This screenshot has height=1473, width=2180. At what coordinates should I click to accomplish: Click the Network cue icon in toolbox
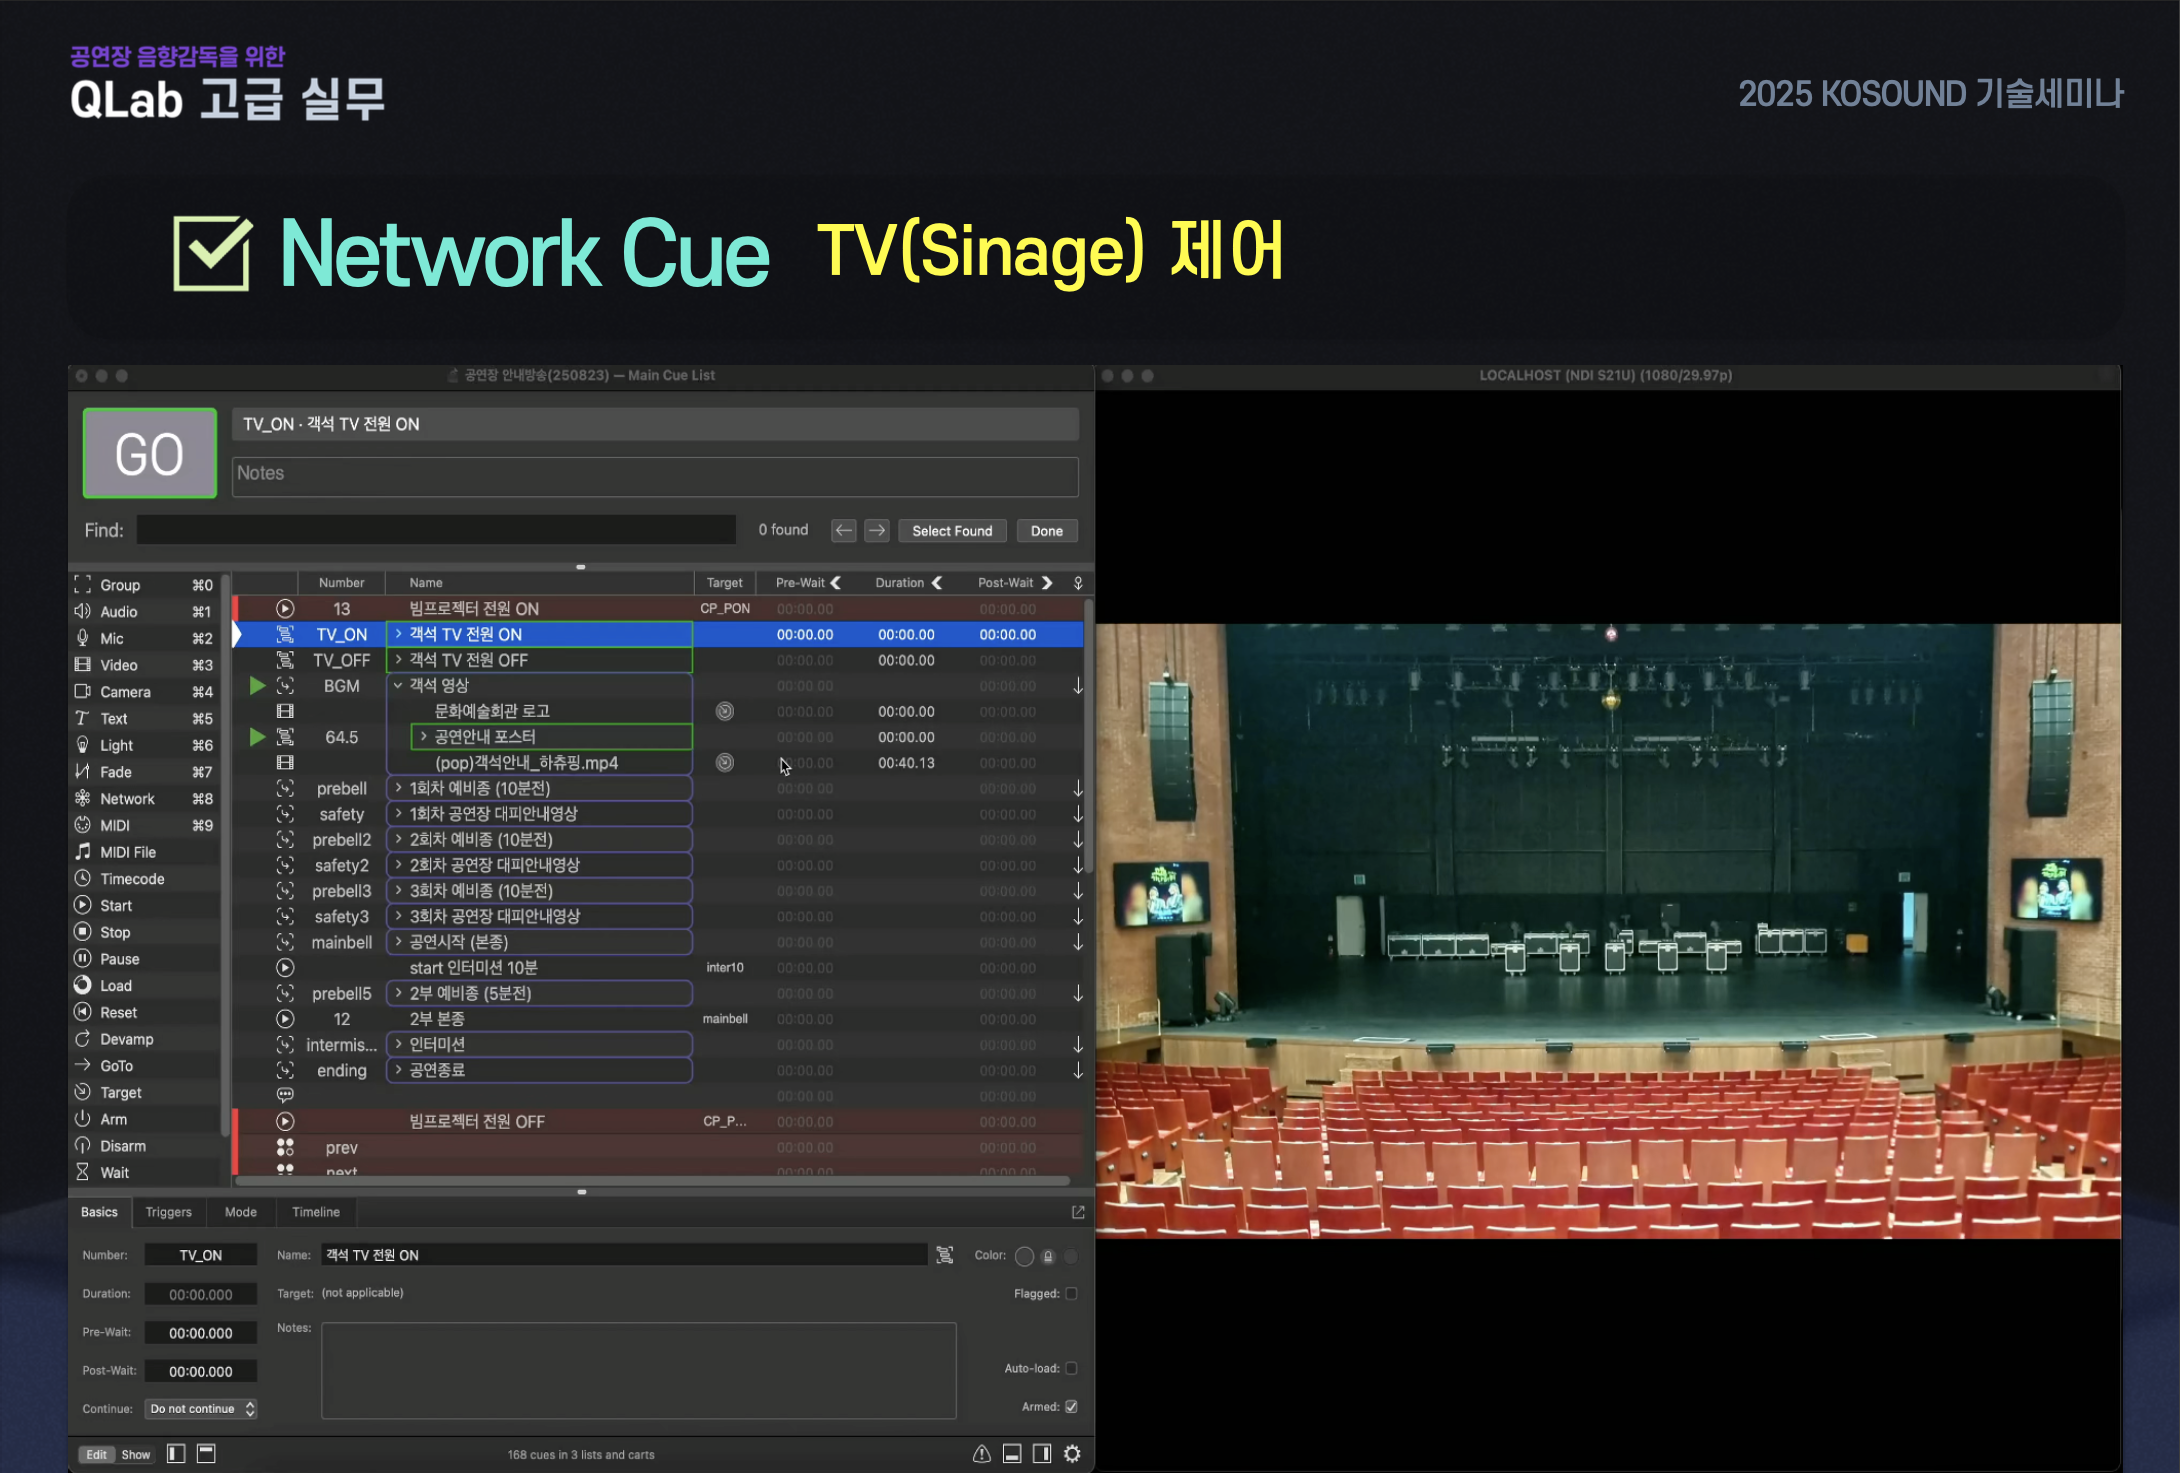83,798
